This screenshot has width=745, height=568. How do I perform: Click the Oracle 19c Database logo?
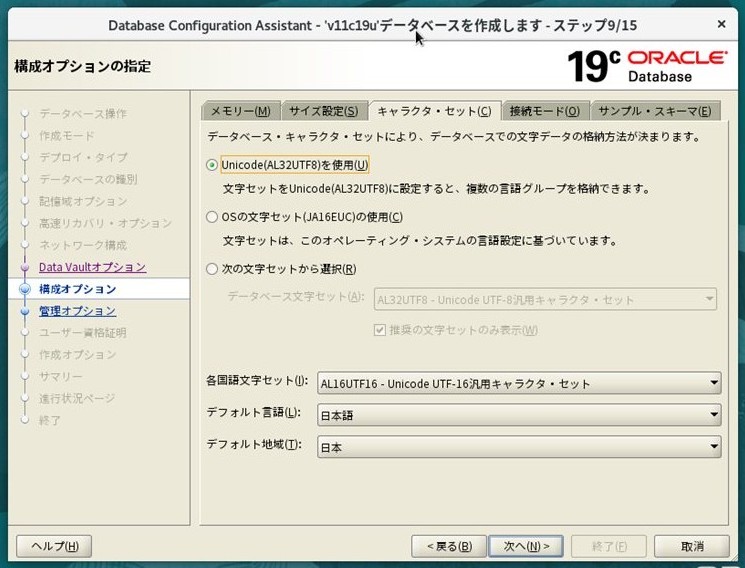pos(647,66)
